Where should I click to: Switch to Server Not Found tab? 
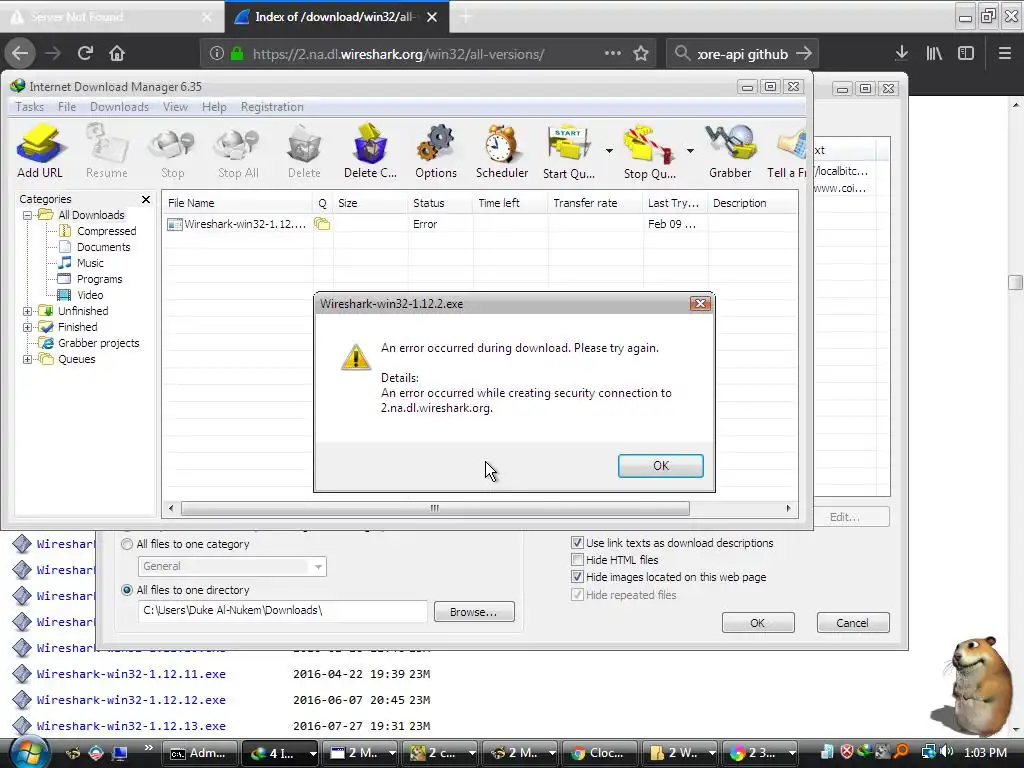(x=111, y=17)
